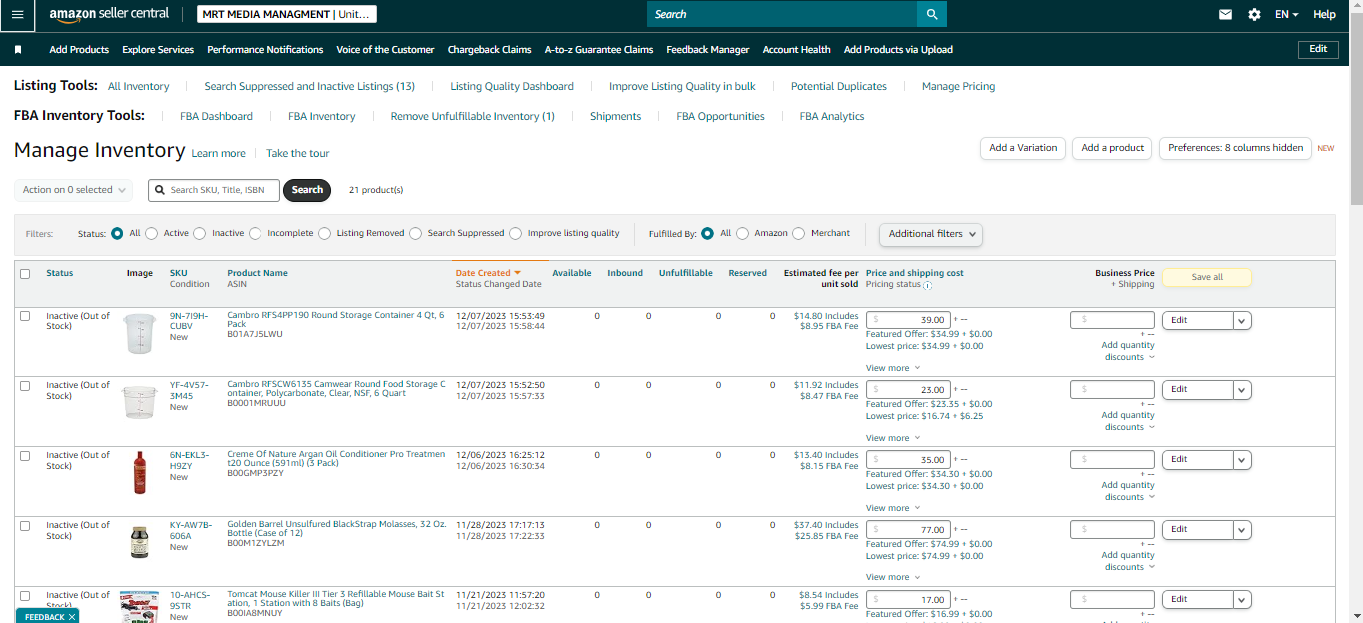Open the Golden Barrel molasses thumbnail
The width and height of the screenshot is (1363, 623).
140,542
